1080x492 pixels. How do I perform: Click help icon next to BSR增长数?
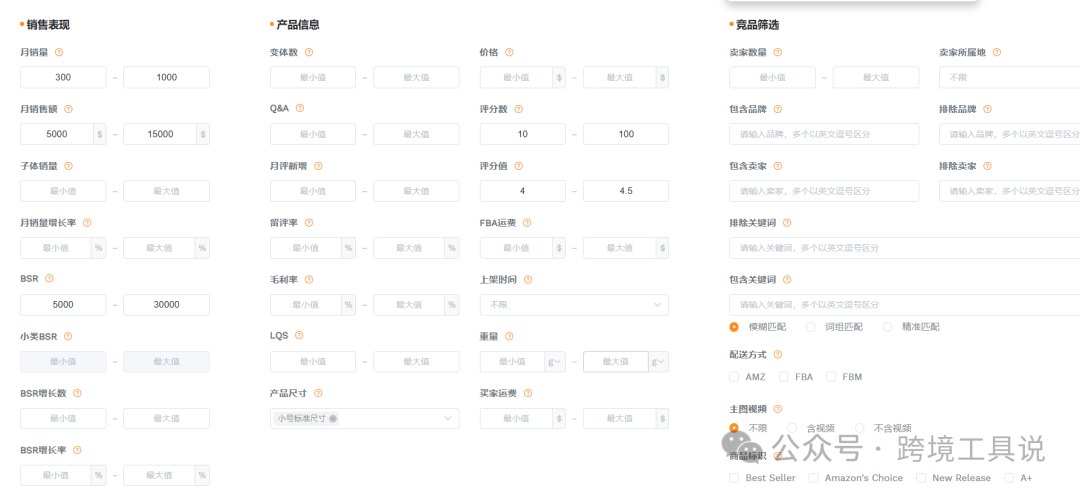point(77,393)
